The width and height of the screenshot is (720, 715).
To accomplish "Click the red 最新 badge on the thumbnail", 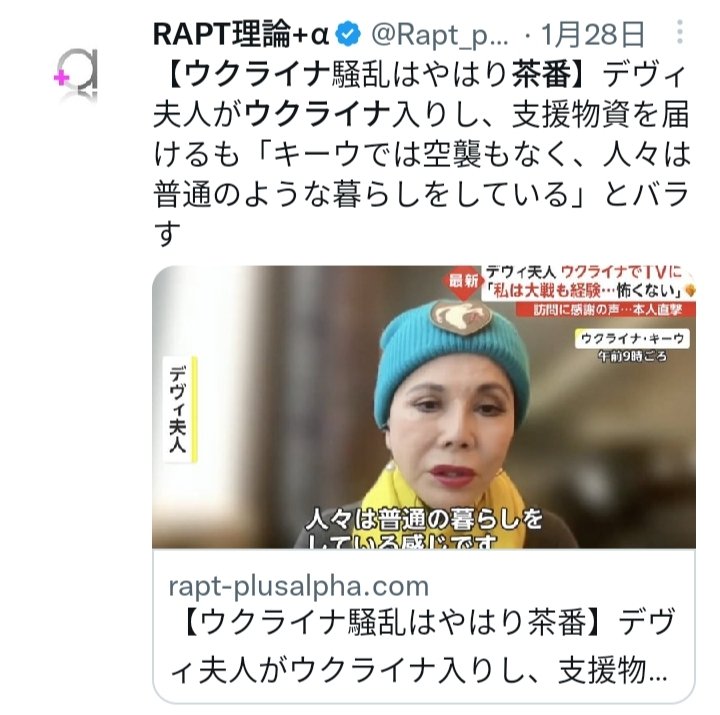I will (x=463, y=281).
